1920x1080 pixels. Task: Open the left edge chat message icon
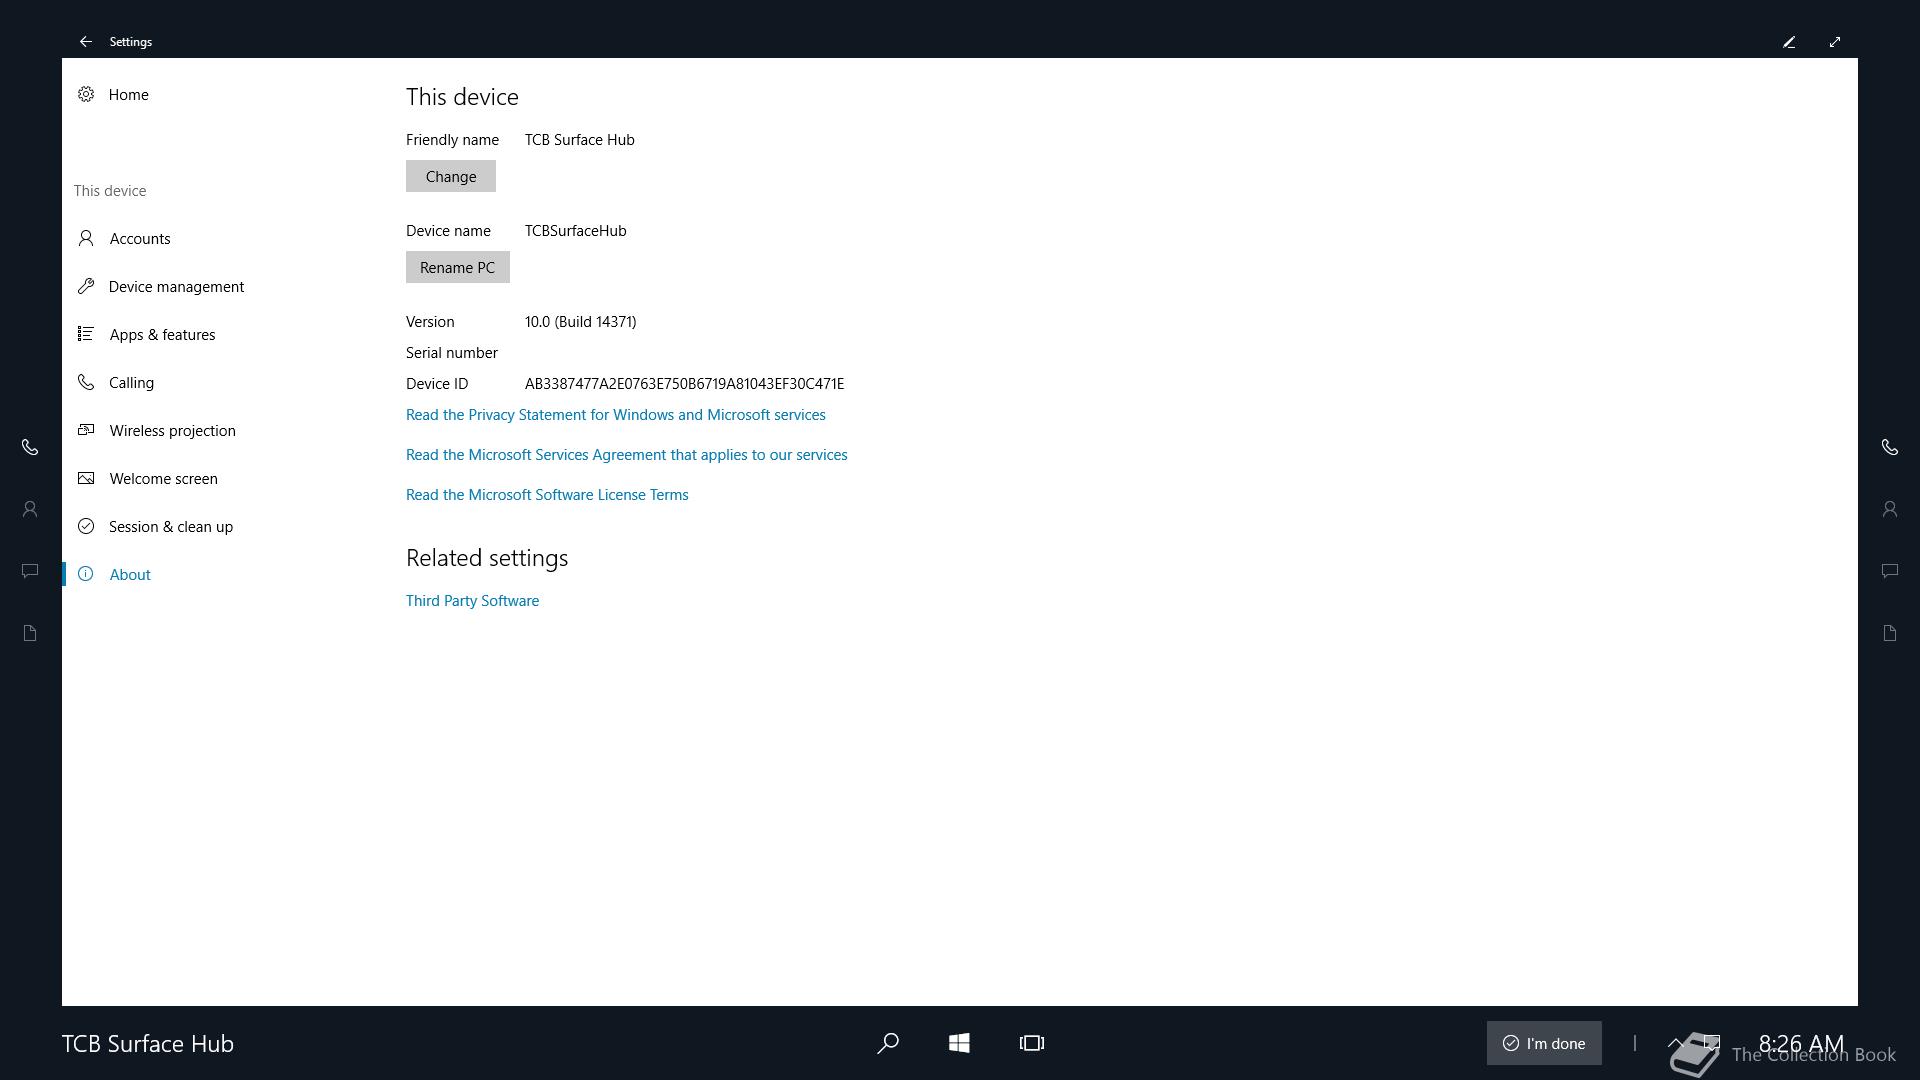coord(30,571)
